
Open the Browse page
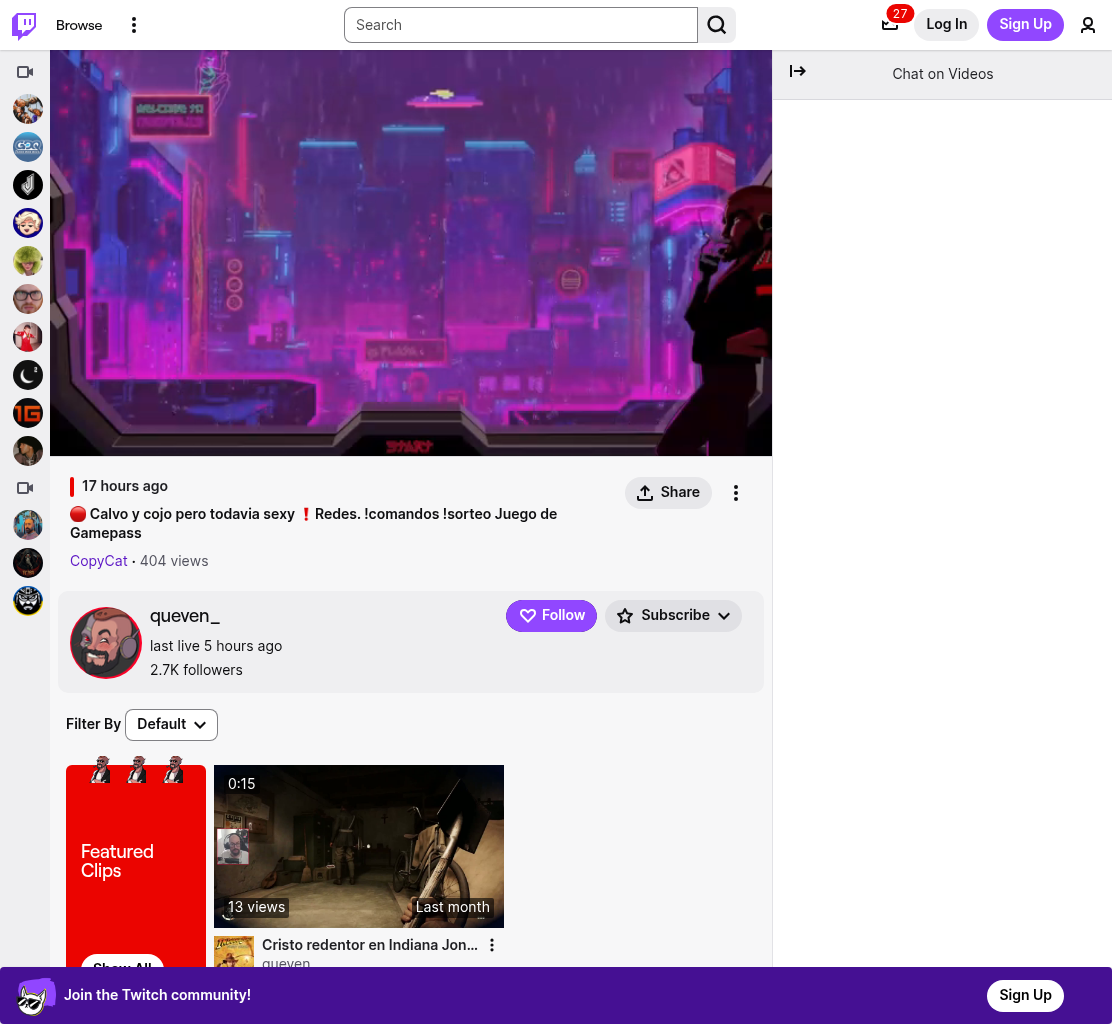click(79, 25)
